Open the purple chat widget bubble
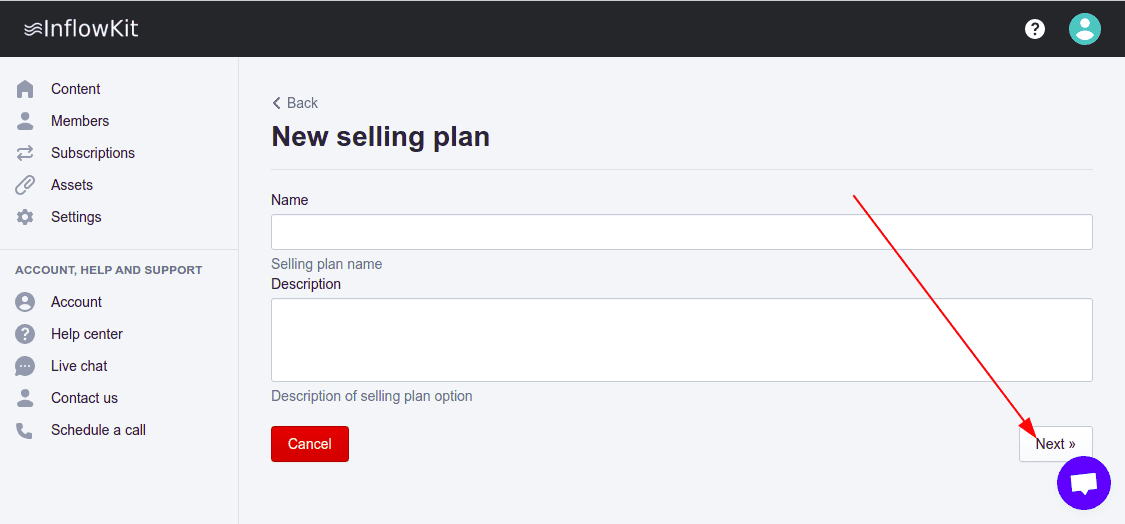The image size is (1125, 524). pyautogui.click(x=1084, y=483)
